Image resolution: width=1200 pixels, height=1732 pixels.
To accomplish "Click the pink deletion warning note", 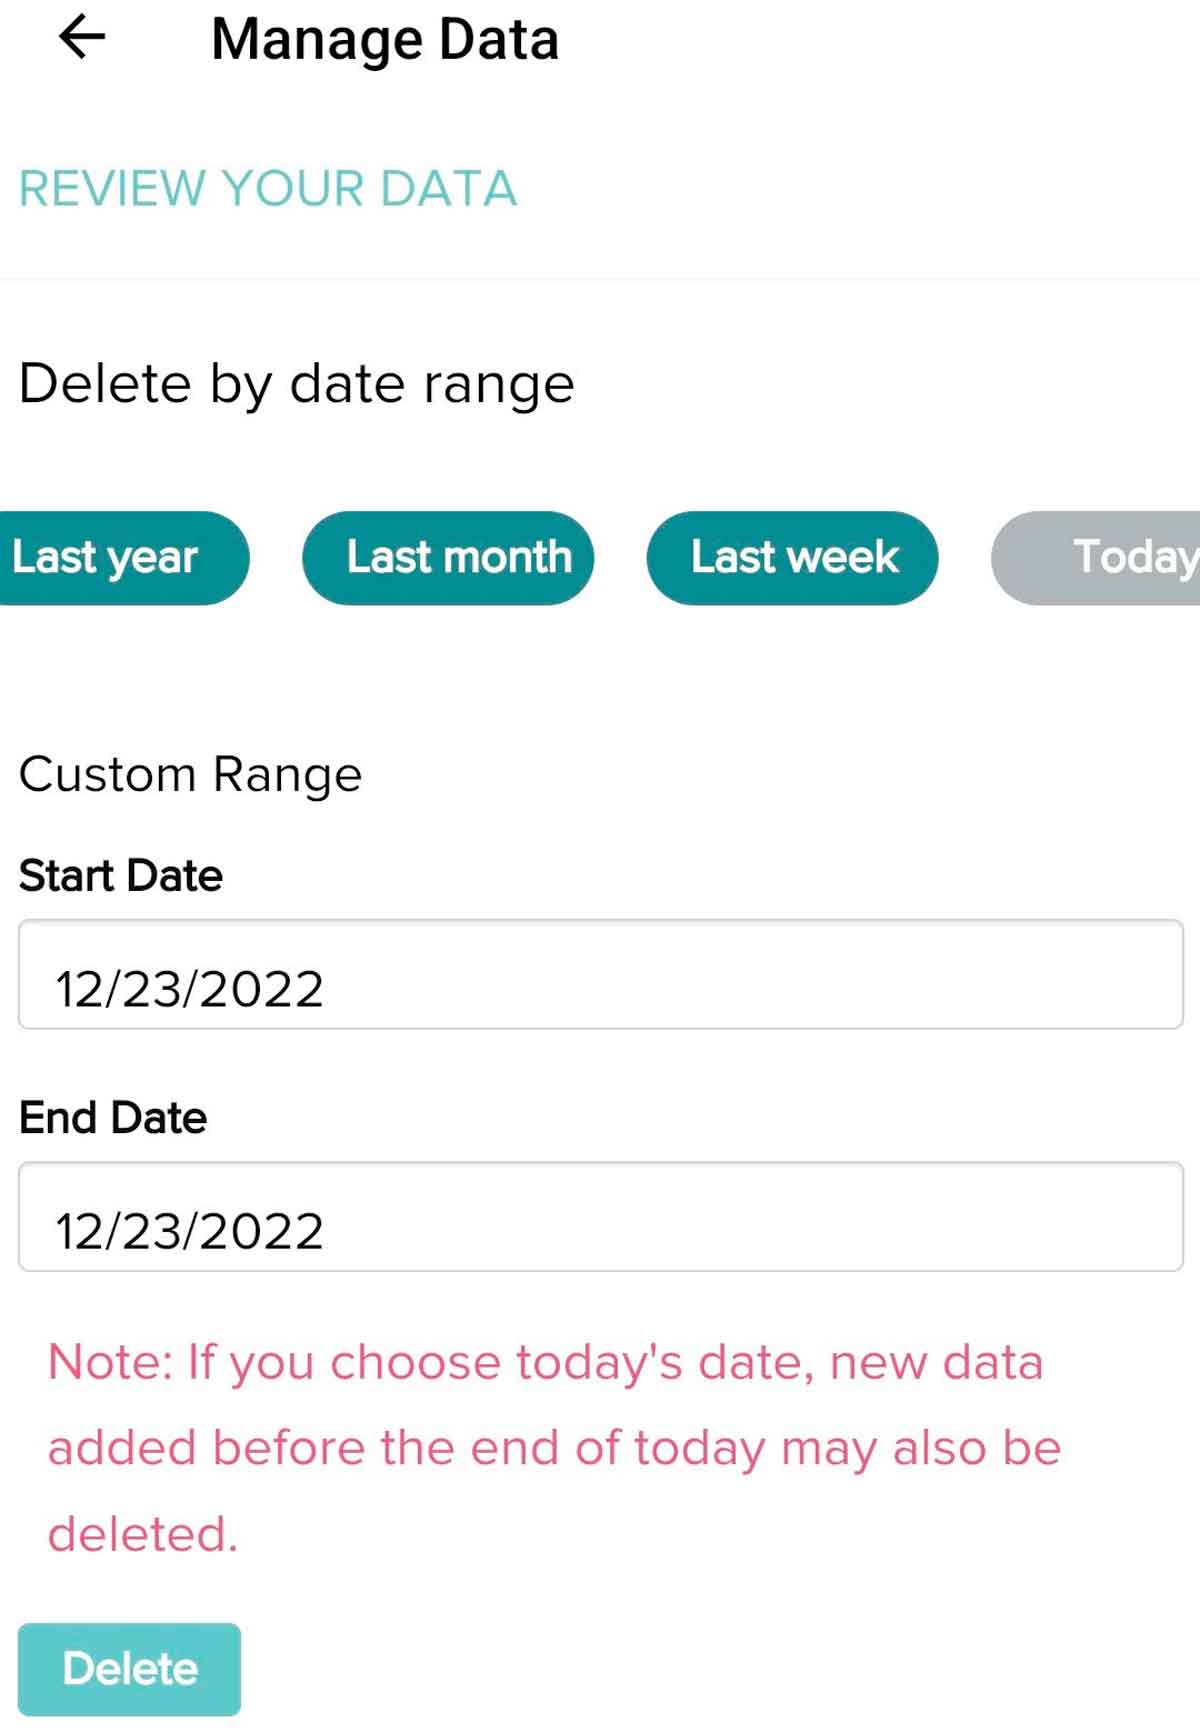I will [x=556, y=1446].
